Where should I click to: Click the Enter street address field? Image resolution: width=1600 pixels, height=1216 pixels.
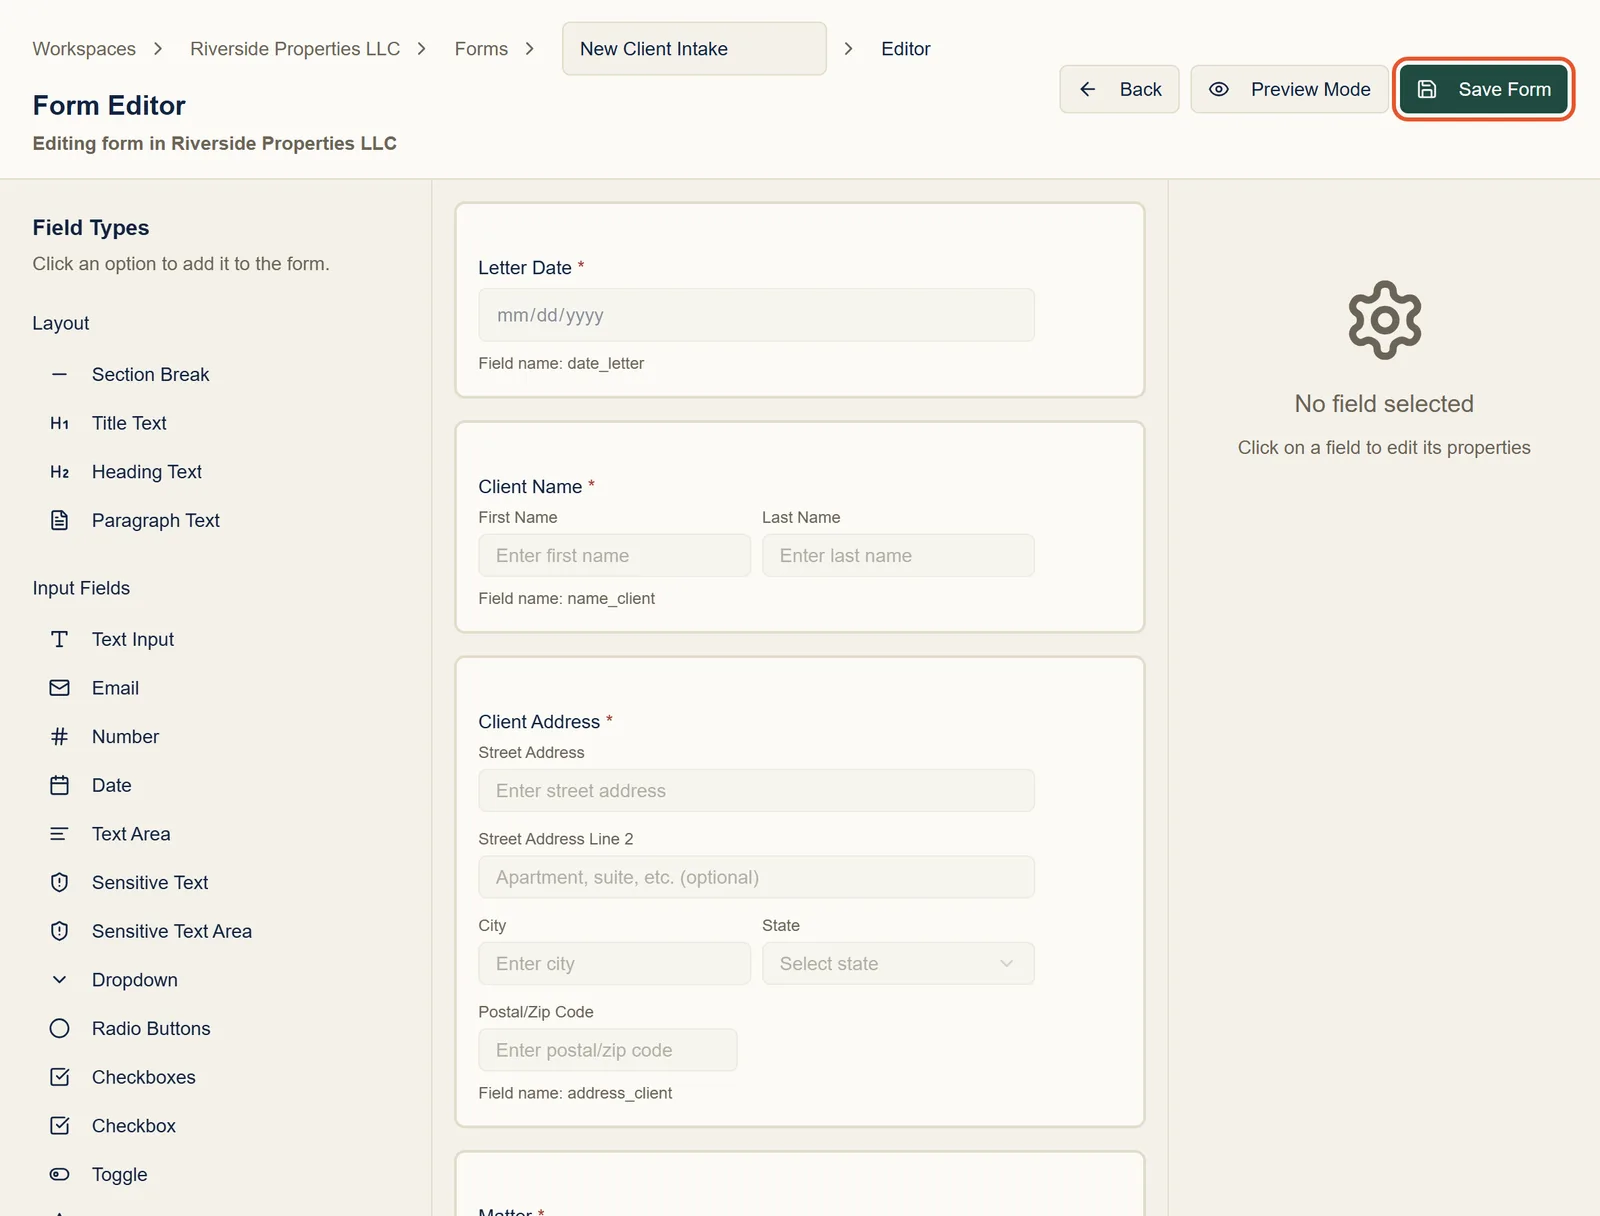(756, 790)
